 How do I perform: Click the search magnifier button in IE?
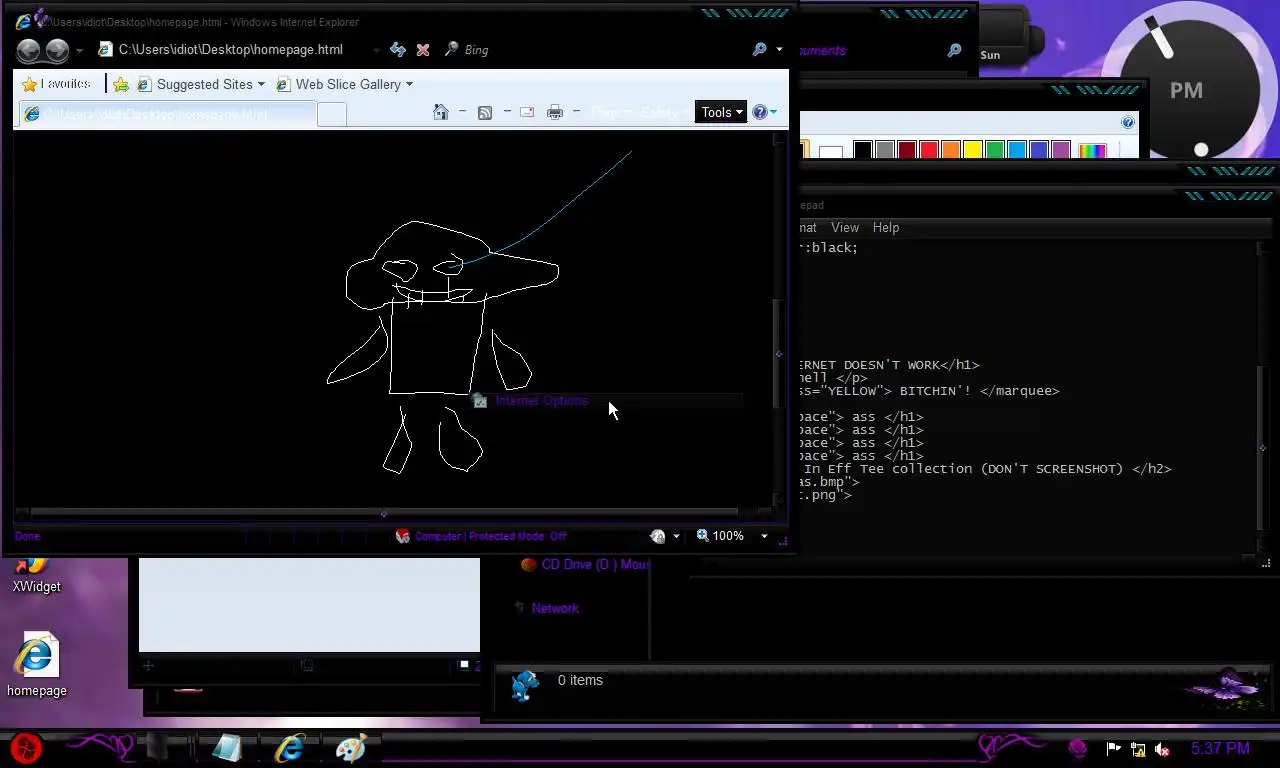pos(760,50)
